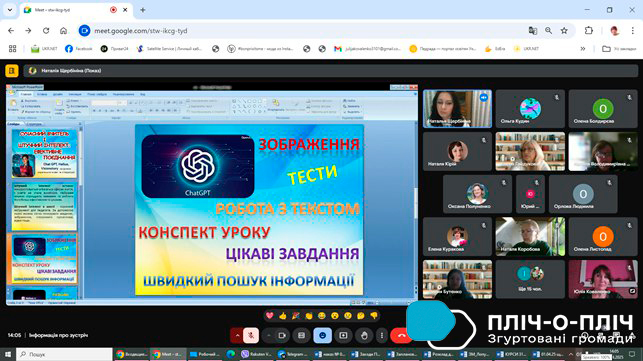This screenshot has height=361, width=643.
Task: Open the Chrome three-dot menu
Action: coord(633,31)
